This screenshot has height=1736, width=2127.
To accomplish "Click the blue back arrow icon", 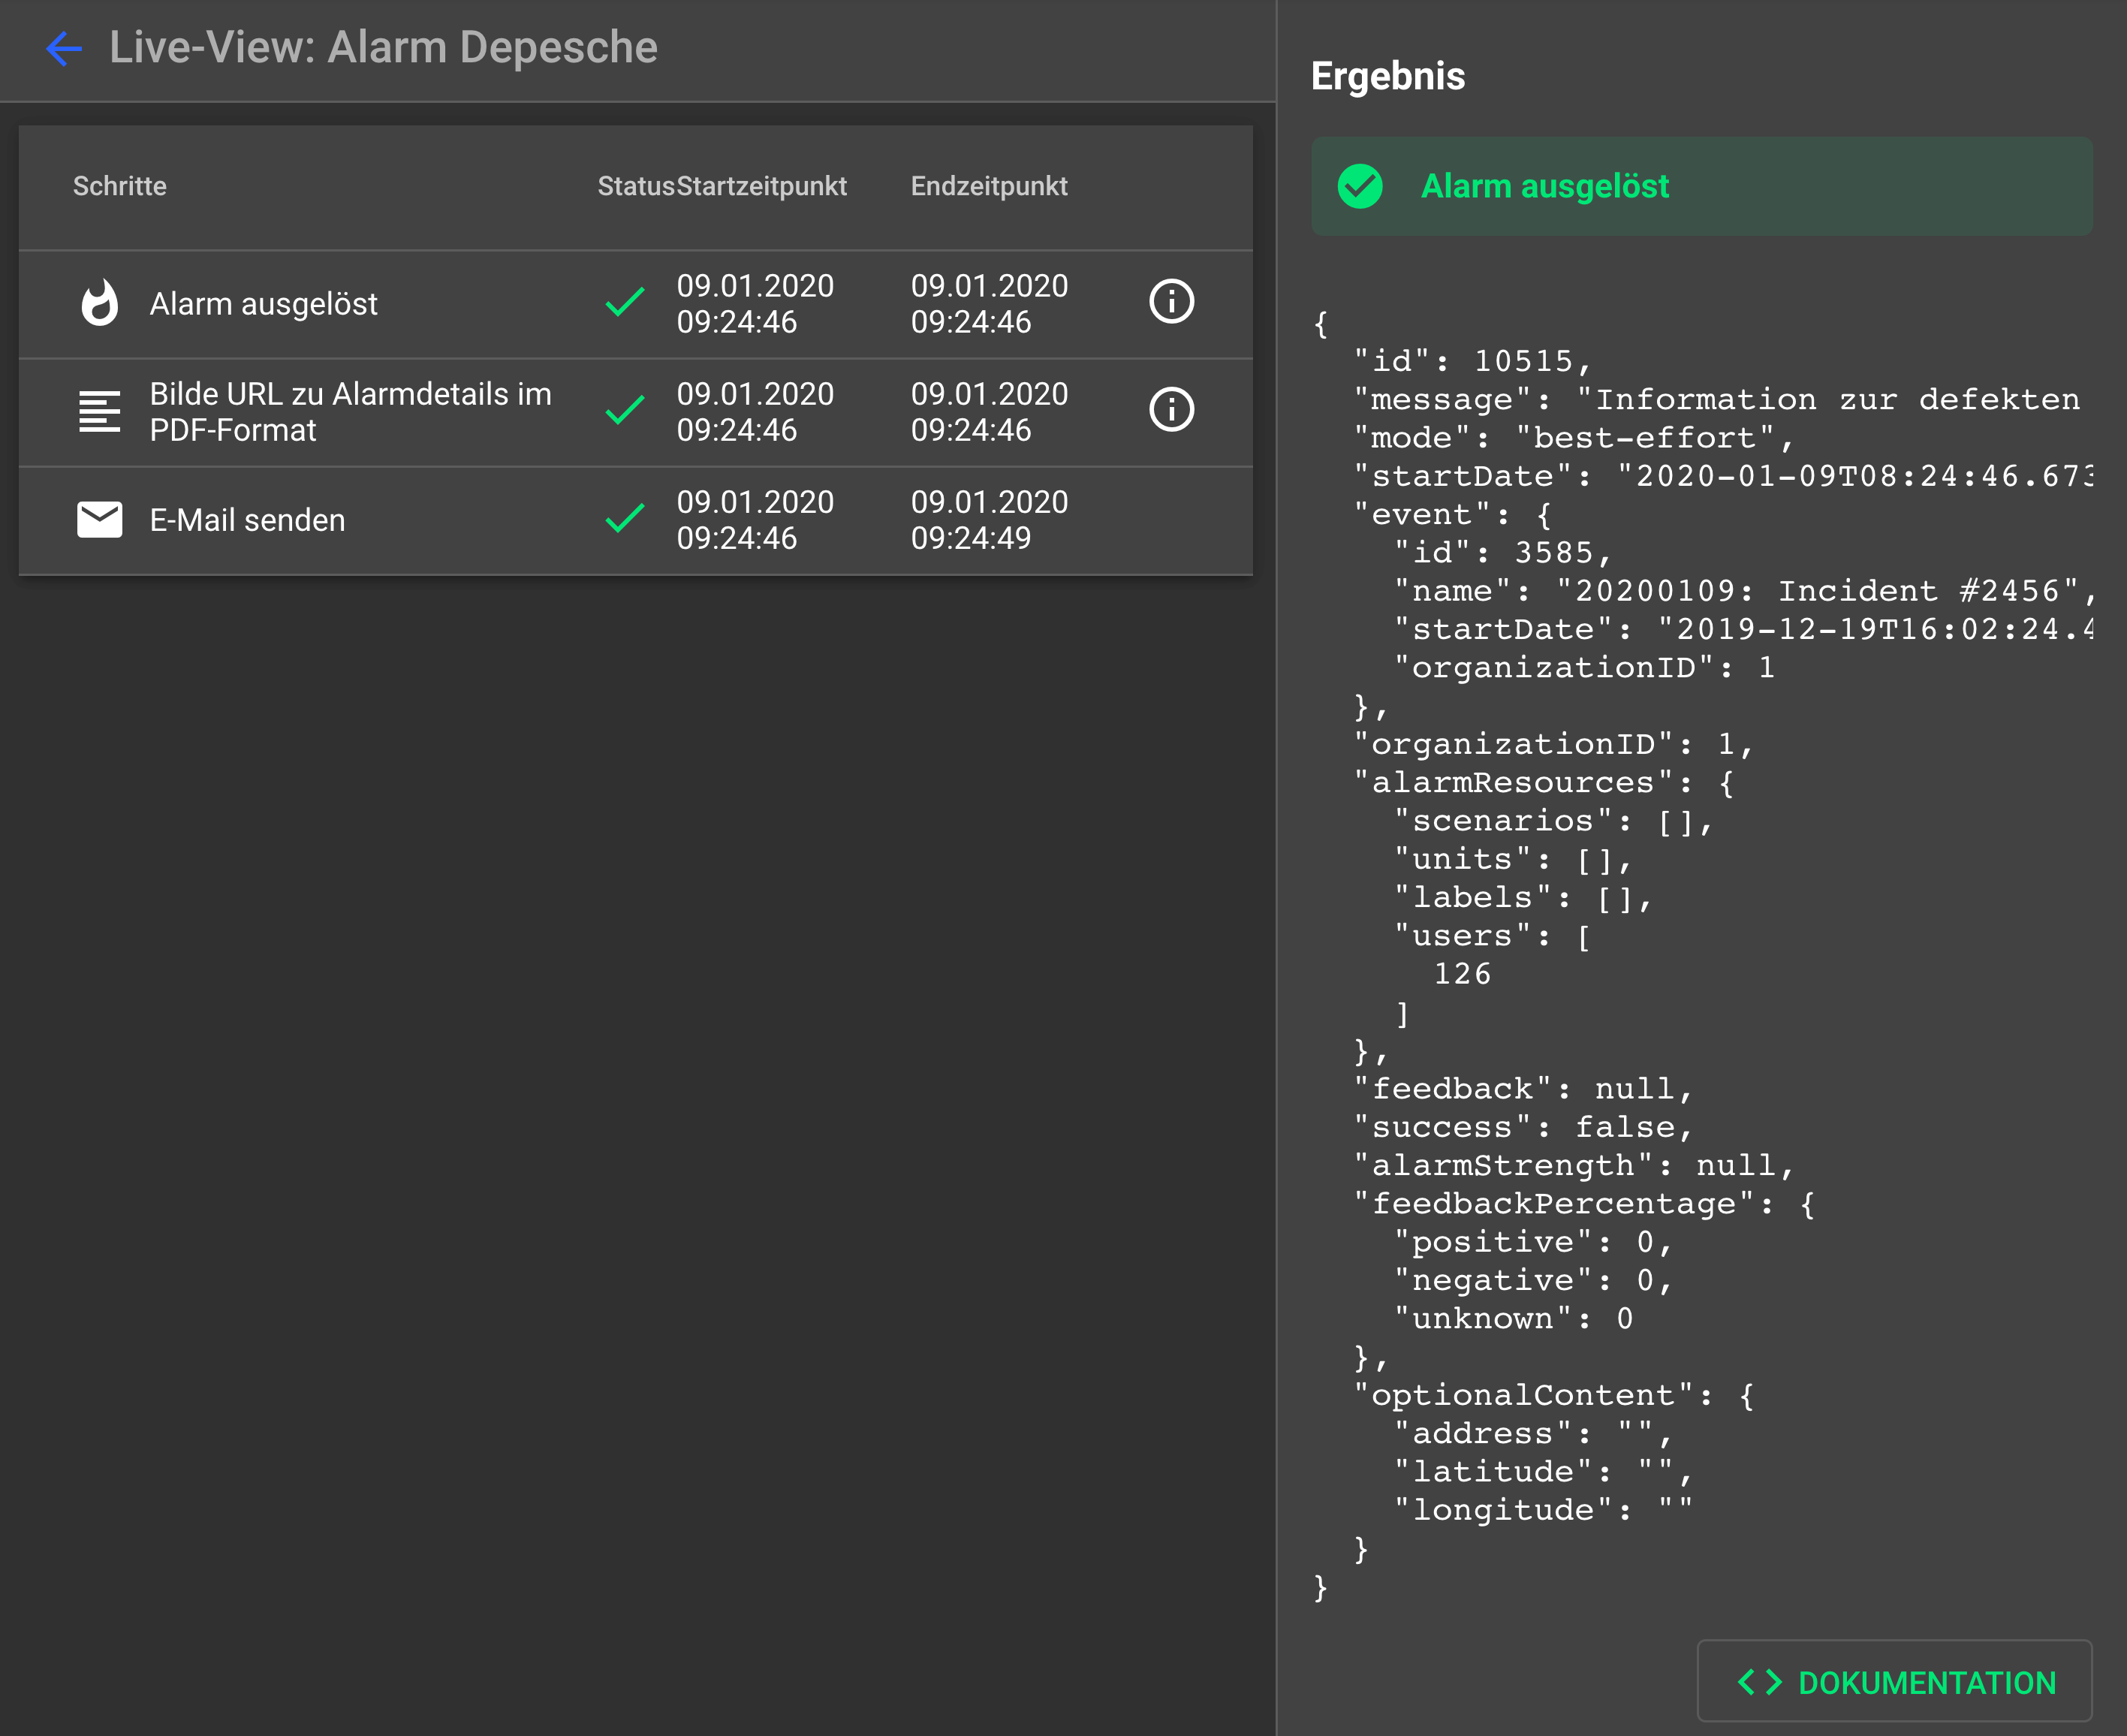I will tap(64, 48).
